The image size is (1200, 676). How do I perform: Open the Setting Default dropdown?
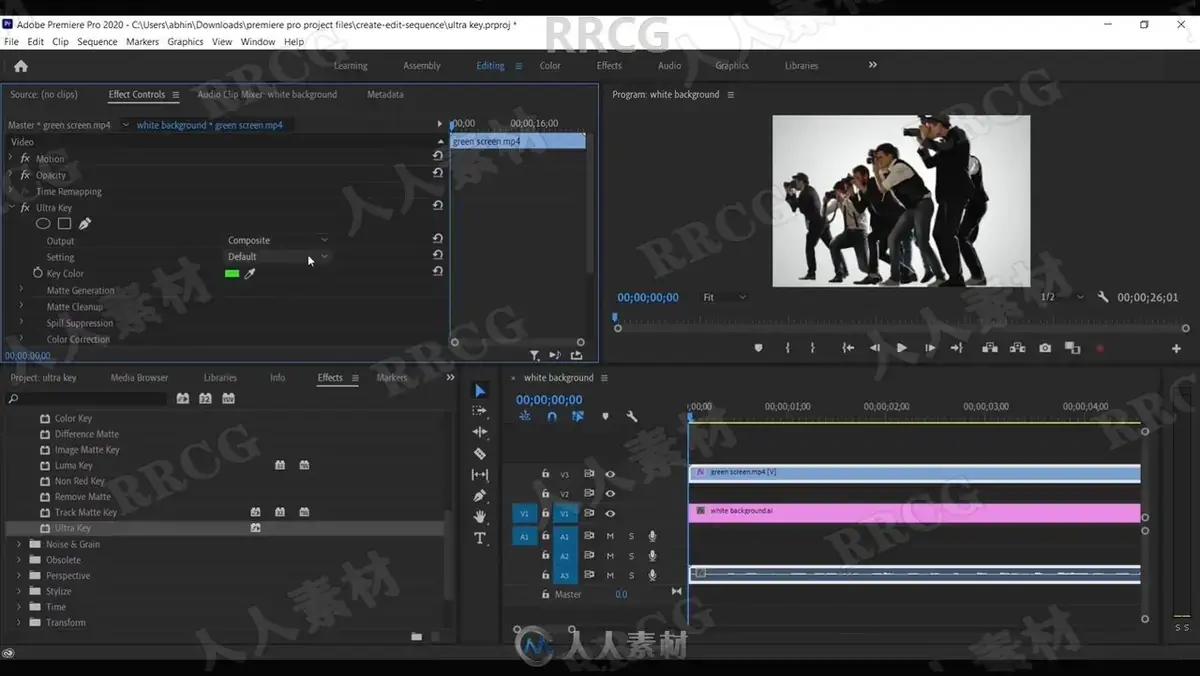tap(278, 257)
